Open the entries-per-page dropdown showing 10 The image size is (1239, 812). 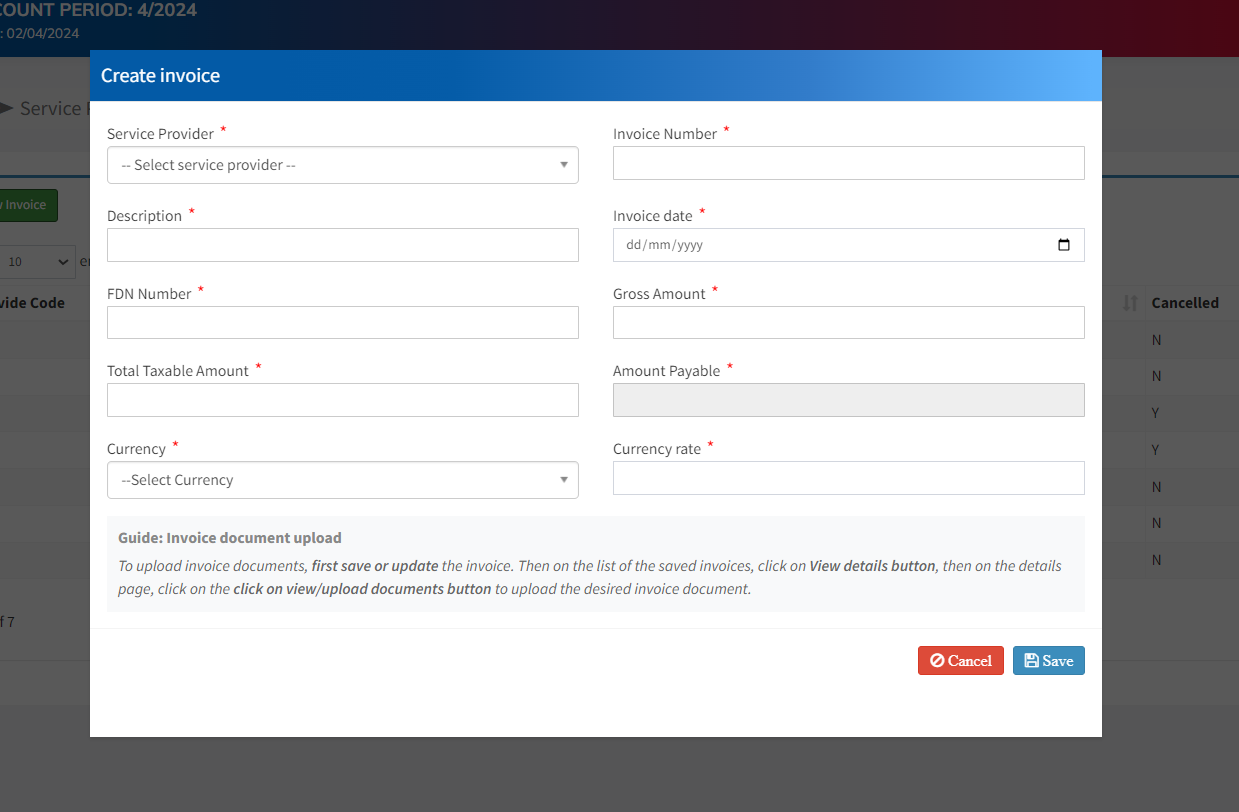[x=38, y=262]
